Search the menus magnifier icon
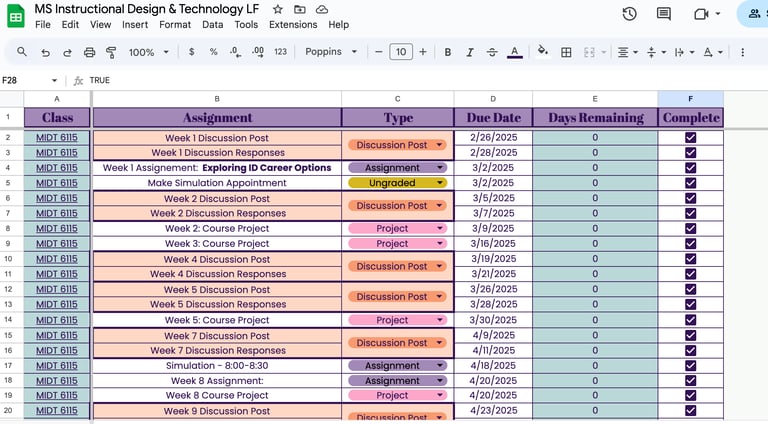 click(x=22, y=51)
